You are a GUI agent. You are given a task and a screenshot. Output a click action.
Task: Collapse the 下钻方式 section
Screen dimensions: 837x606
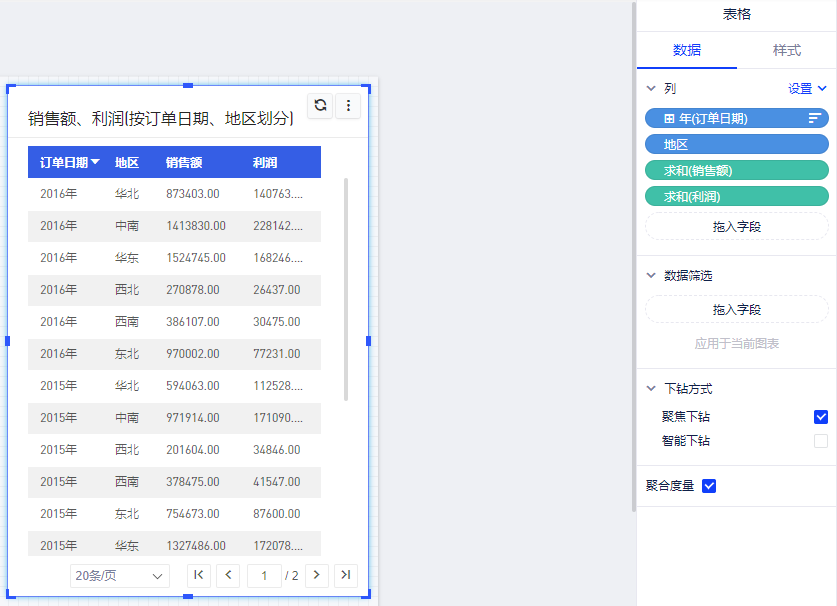coord(651,389)
